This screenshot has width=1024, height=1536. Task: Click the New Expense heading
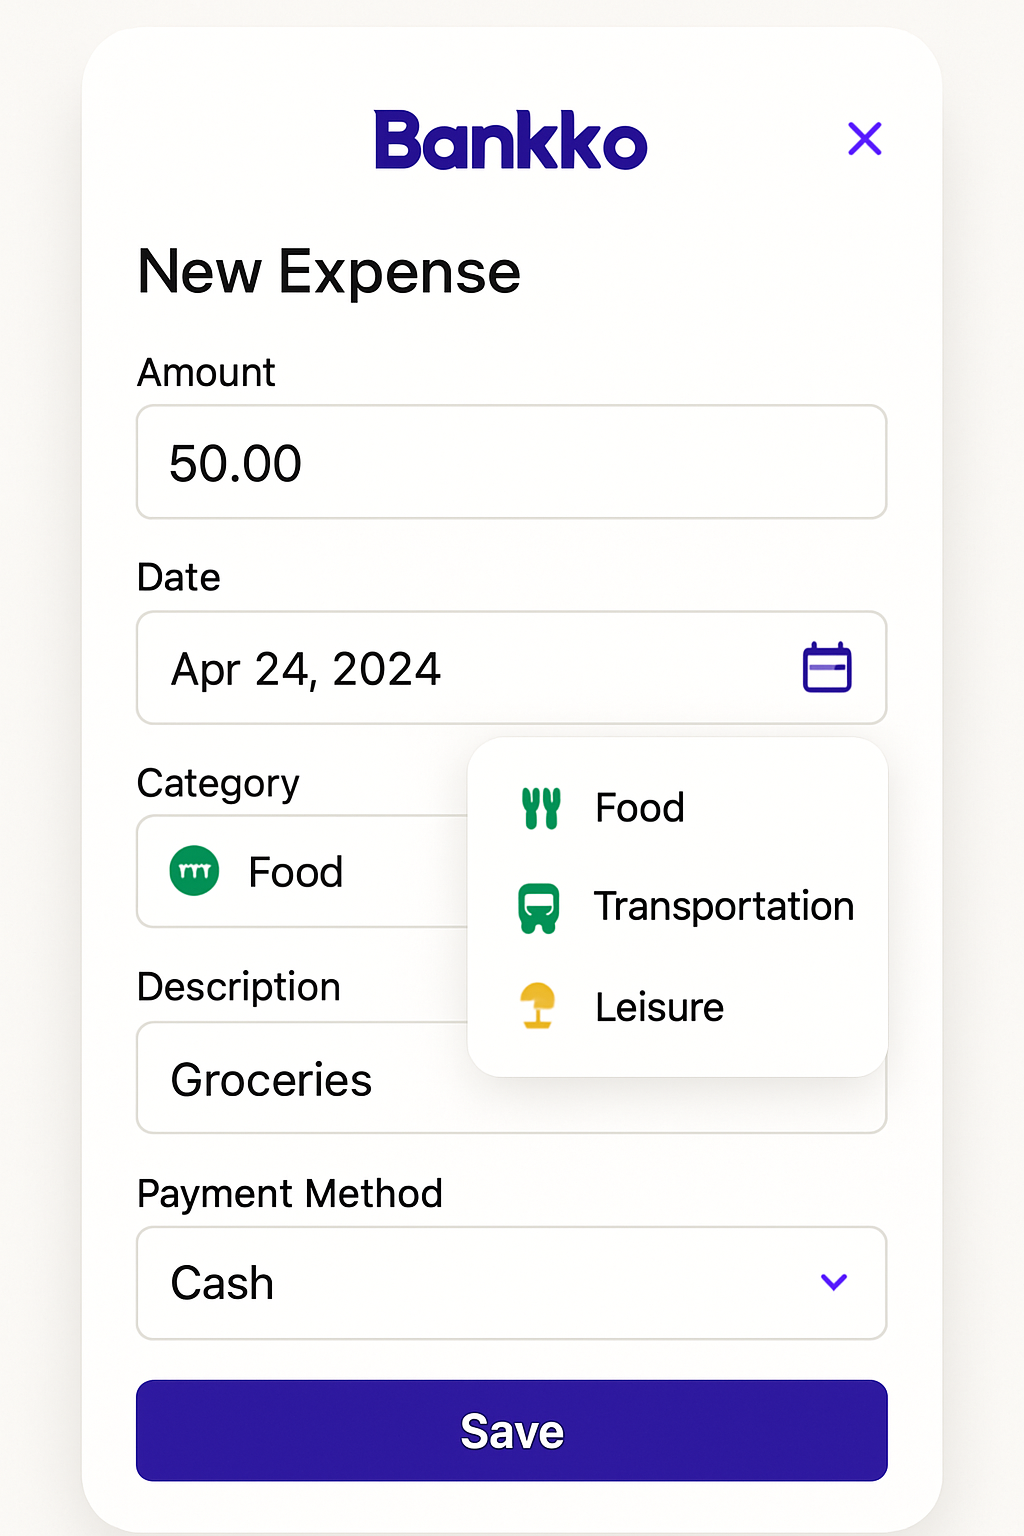(329, 272)
